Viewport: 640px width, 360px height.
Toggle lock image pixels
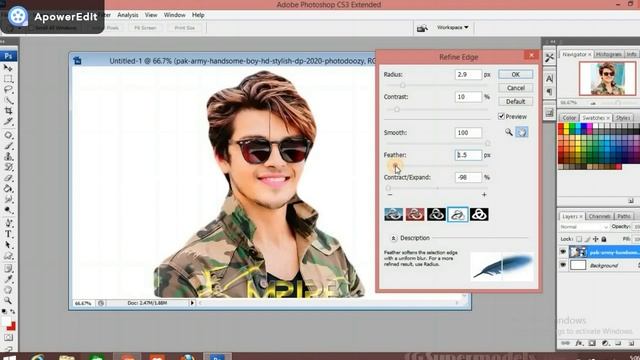(x=587, y=239)
